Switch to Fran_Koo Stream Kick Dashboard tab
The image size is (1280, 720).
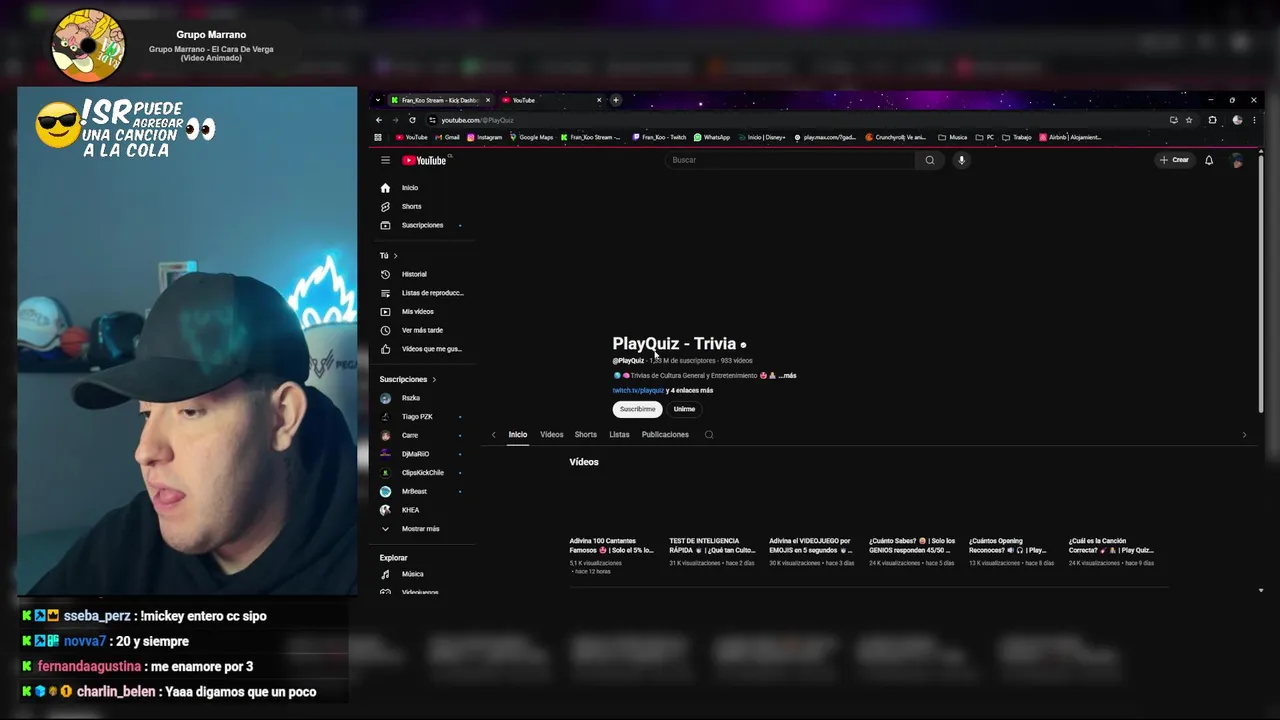coord(440,100)
